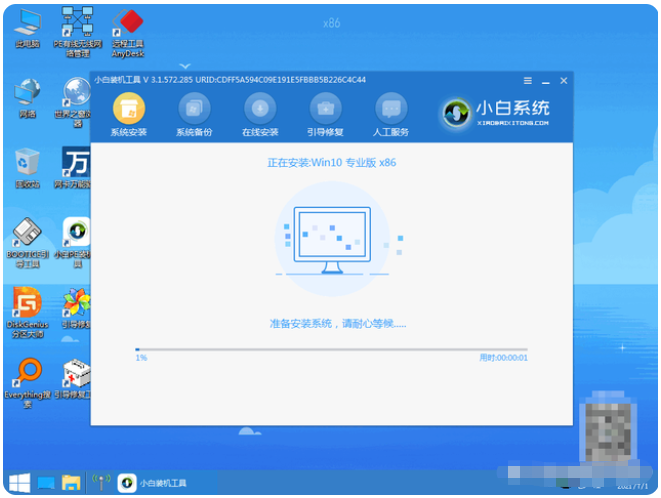Click the 准备安装系统 status message
The height and width of the screenshot is (498, 661).
[x=338, y=324]
